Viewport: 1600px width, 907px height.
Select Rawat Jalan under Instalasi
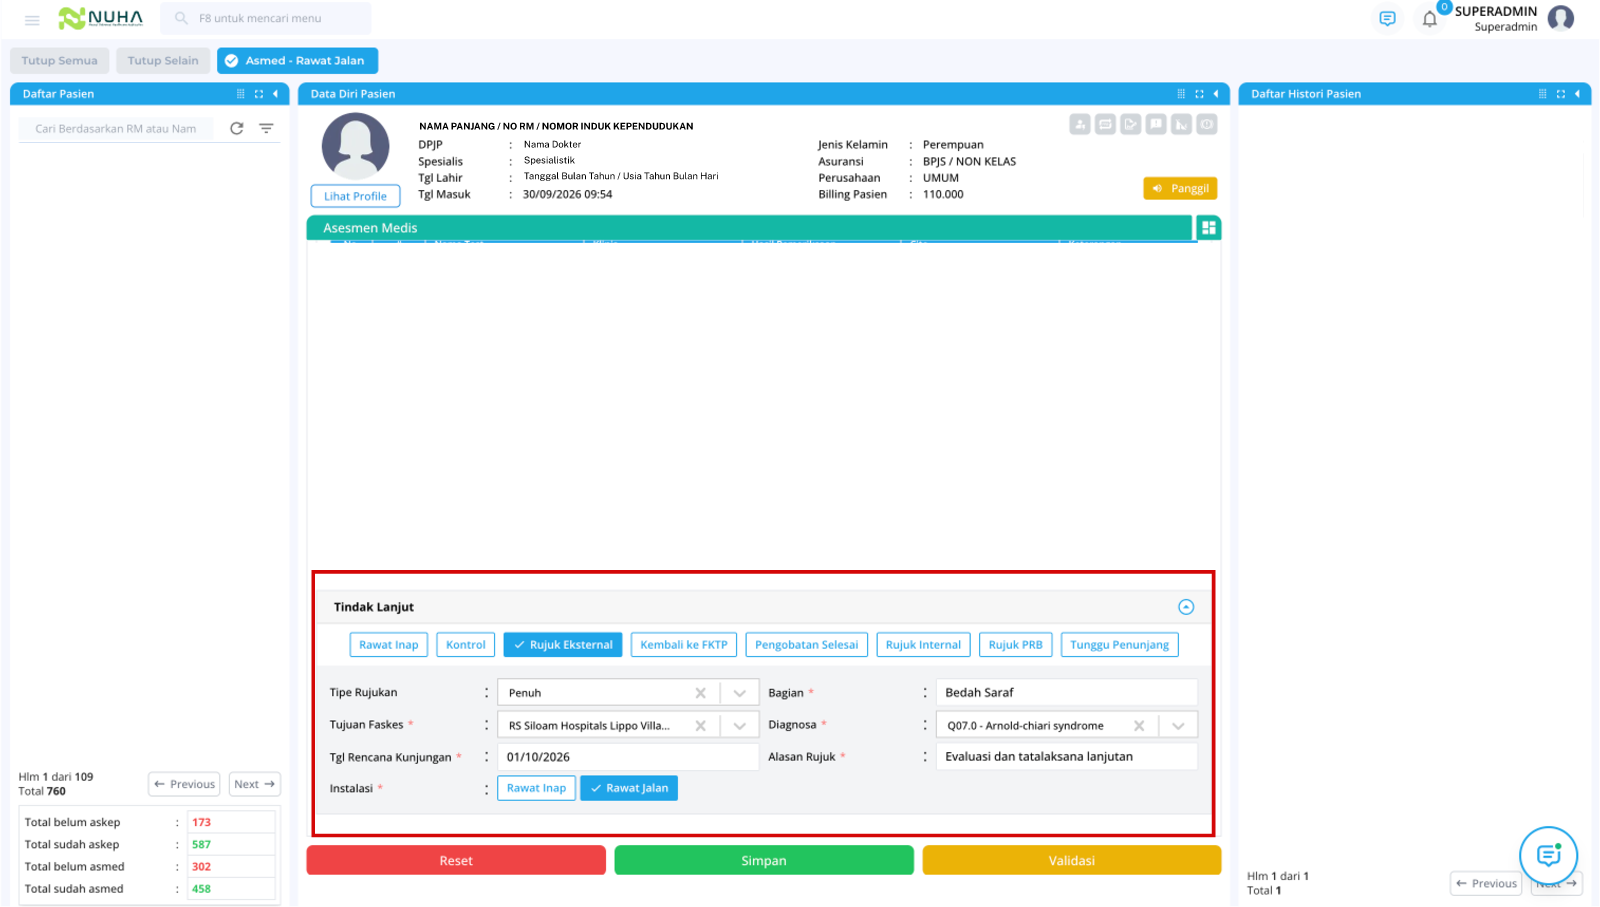point(629,788)
